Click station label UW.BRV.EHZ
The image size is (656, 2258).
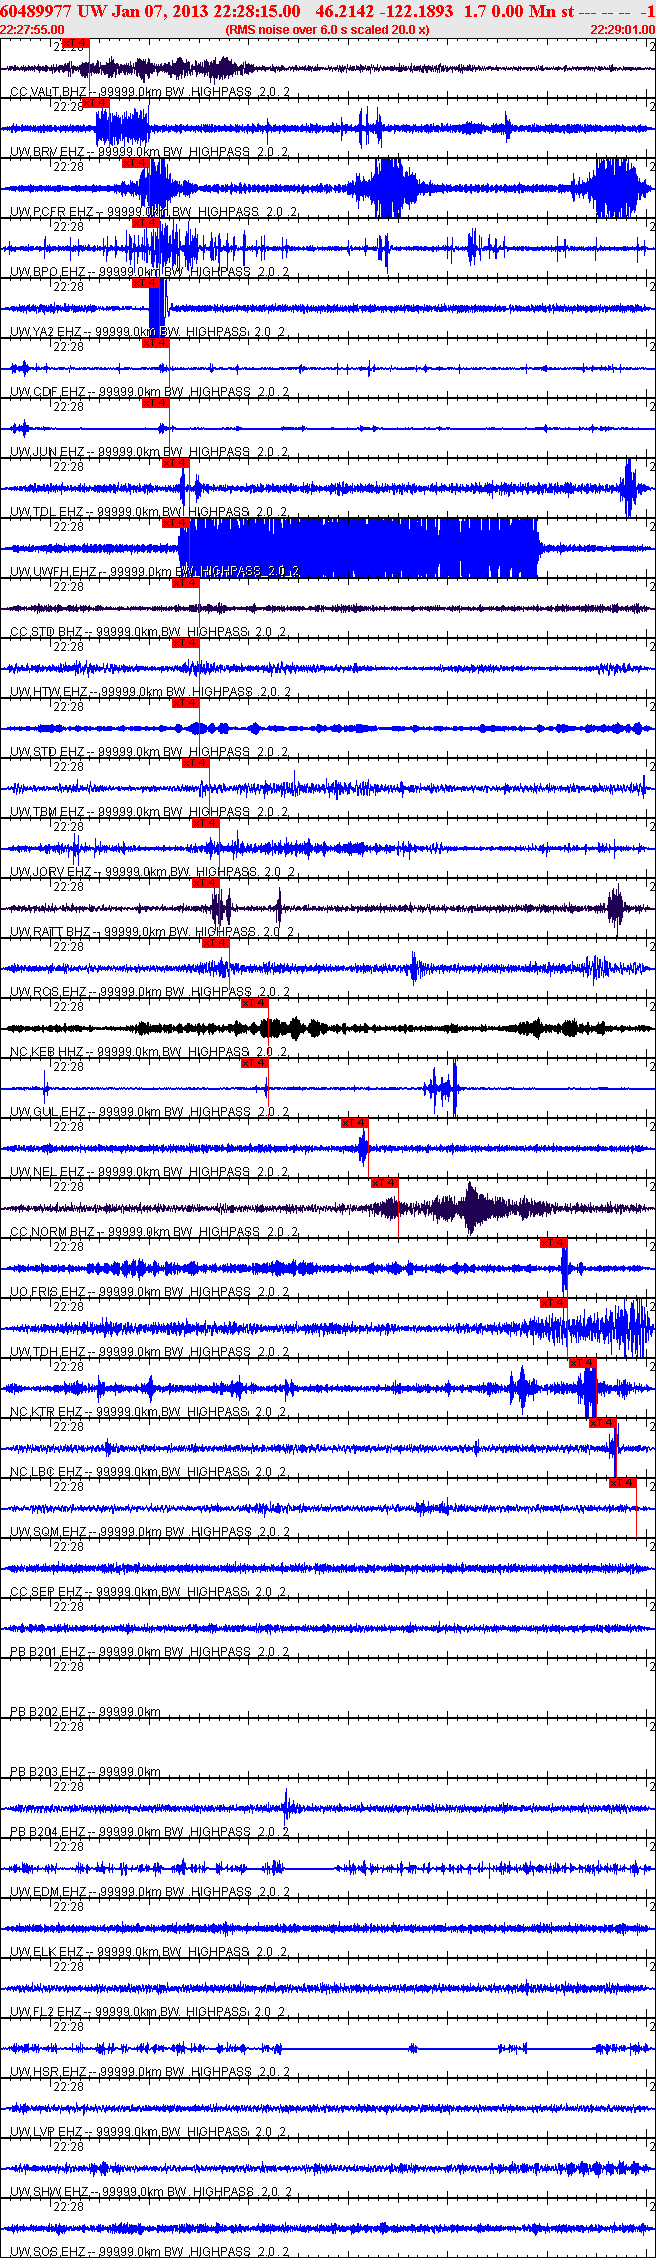tap(48, 152)
